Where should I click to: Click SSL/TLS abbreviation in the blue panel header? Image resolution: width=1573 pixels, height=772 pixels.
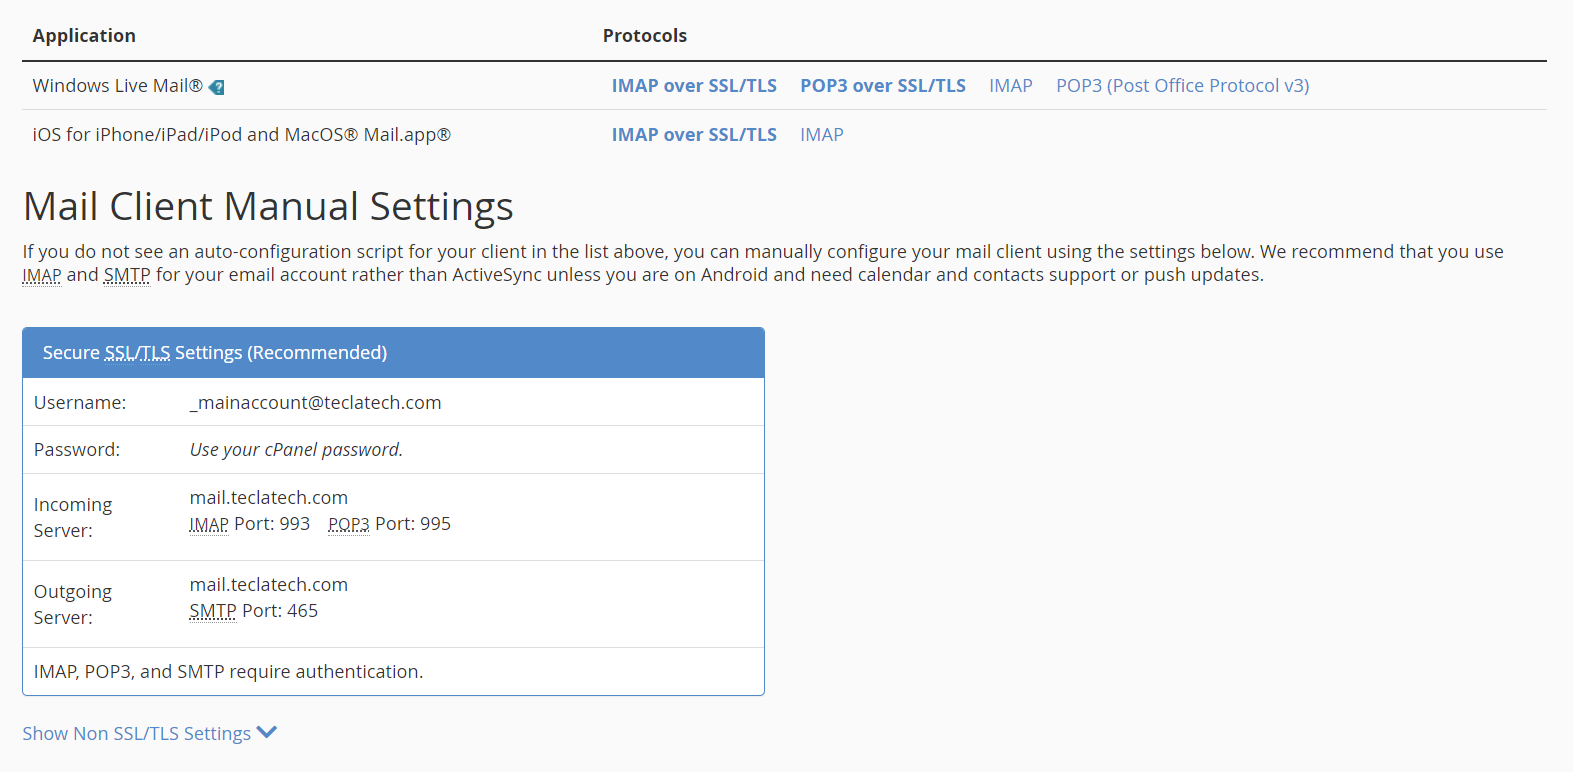(x=137, y=353)
